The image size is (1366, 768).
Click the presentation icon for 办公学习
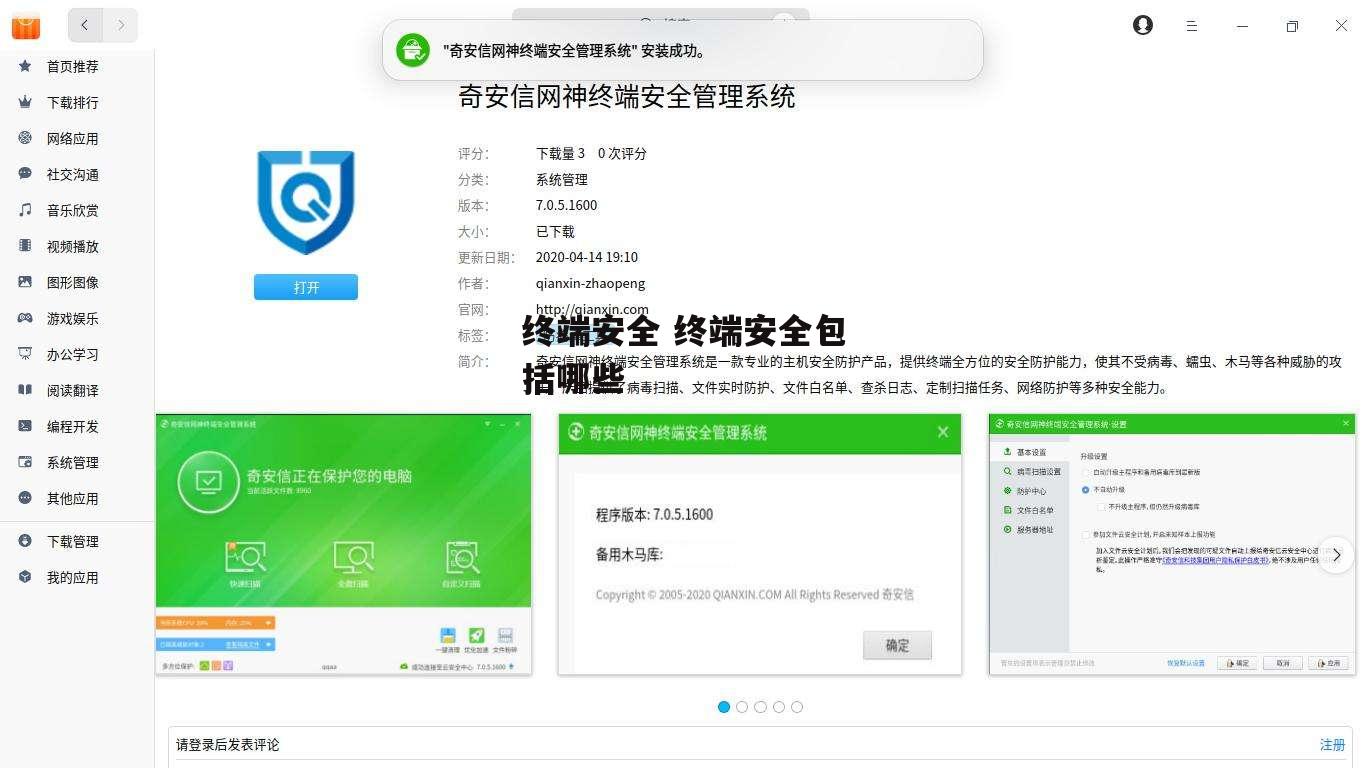pos(25,354)
